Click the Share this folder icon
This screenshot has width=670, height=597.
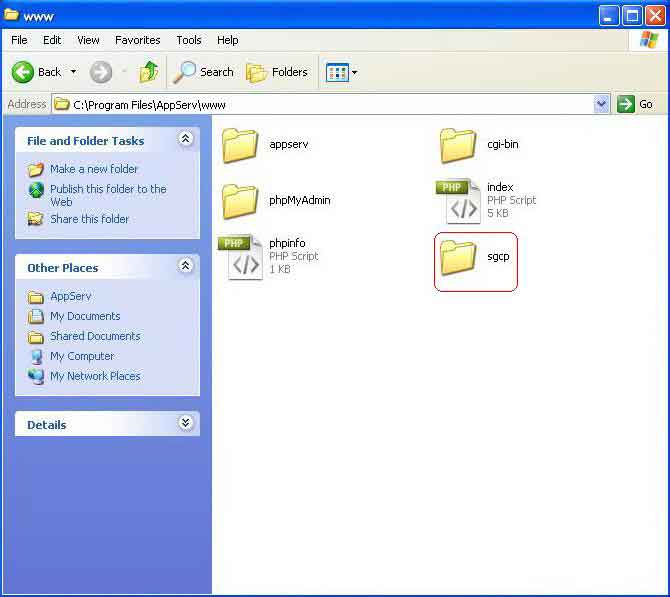pos(35,219)
